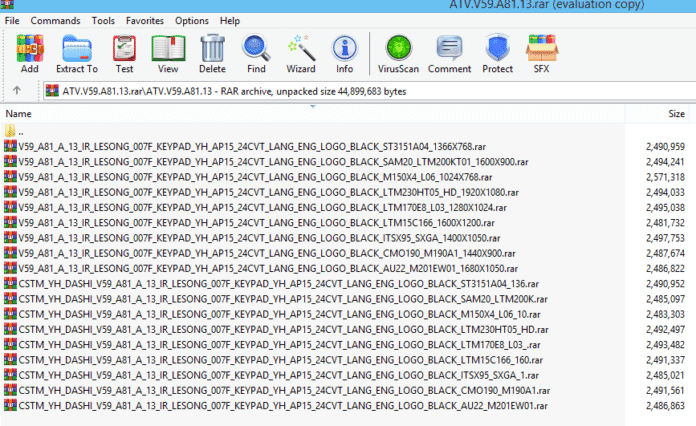The width and height of the screenshot is (696, 426).
Task: Open the Commands menu
Action: (55, 20)
